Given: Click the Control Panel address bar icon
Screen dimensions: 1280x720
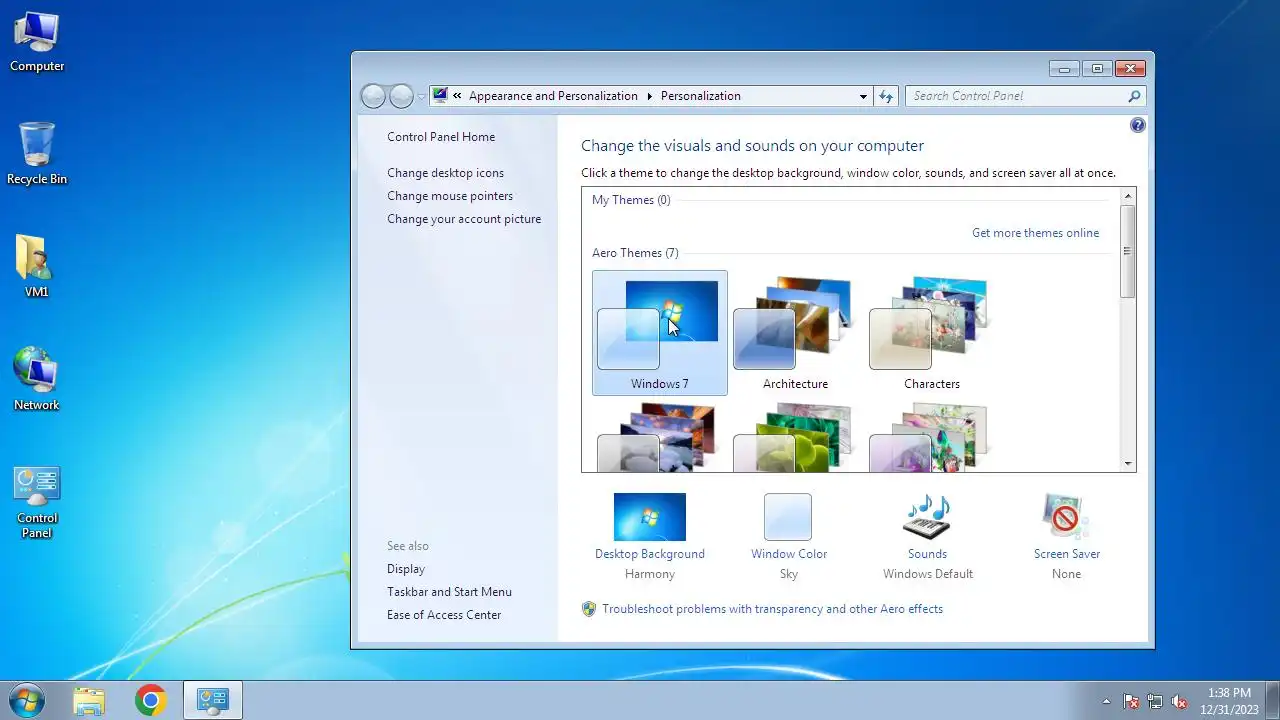Looking at the screenshot, I should tap(440, 96).
